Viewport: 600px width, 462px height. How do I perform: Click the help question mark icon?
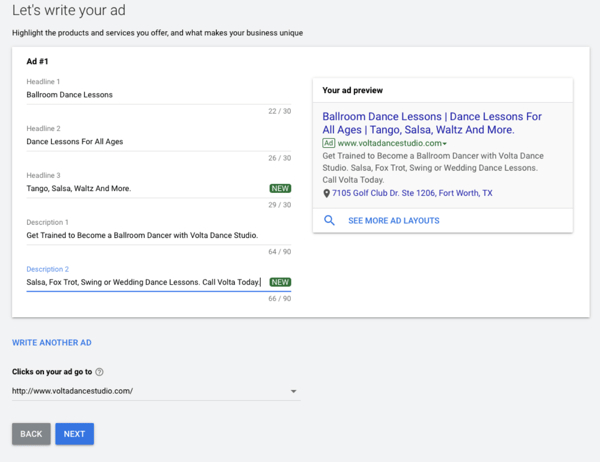click(99, 372)
